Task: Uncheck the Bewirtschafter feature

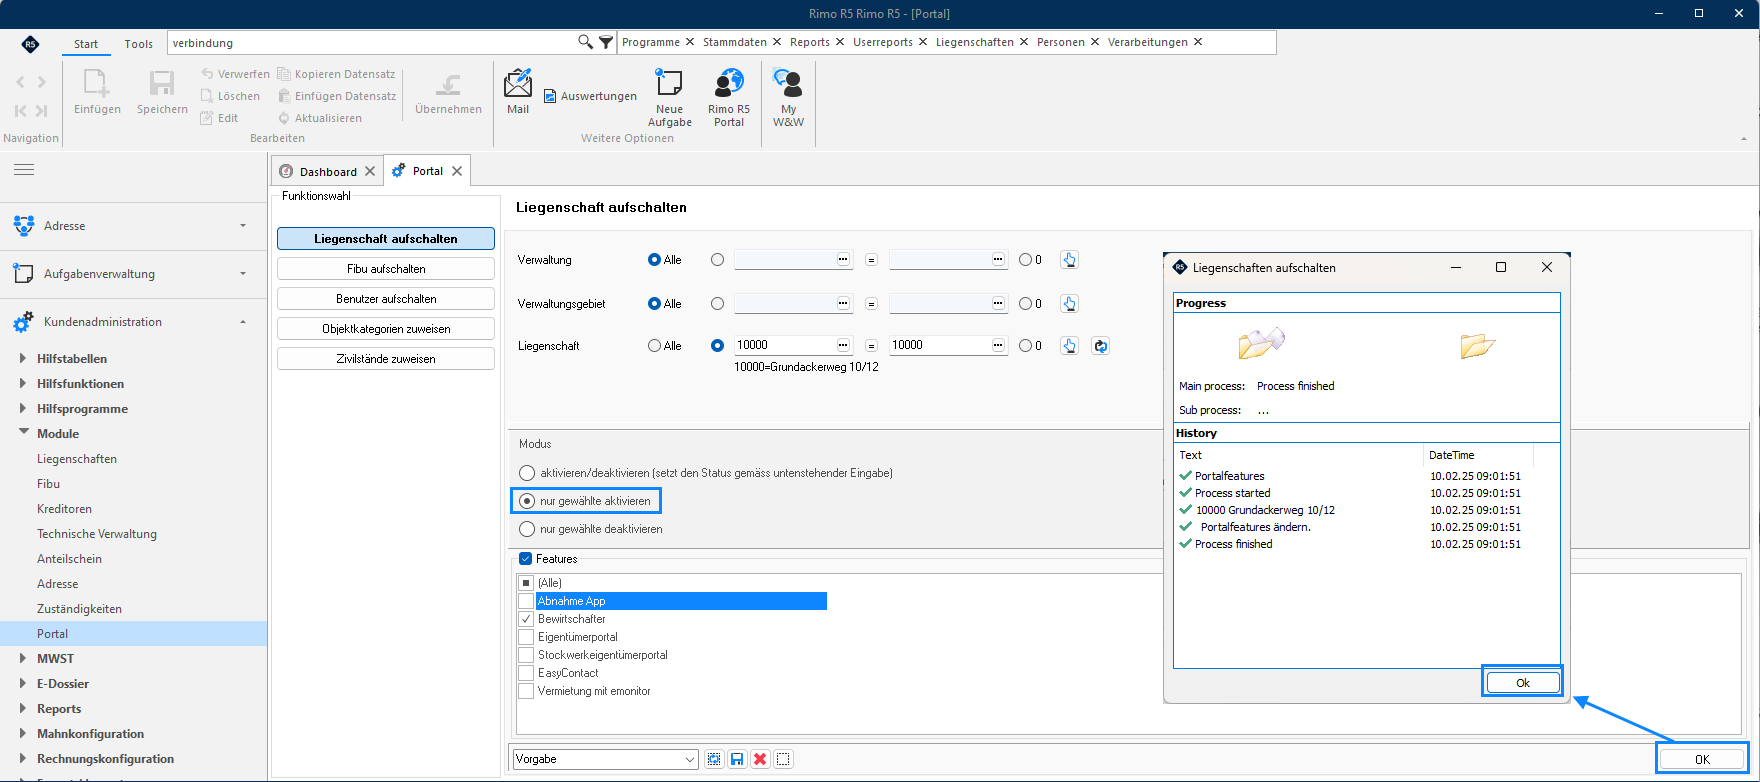Action: [x=526, y=619]
